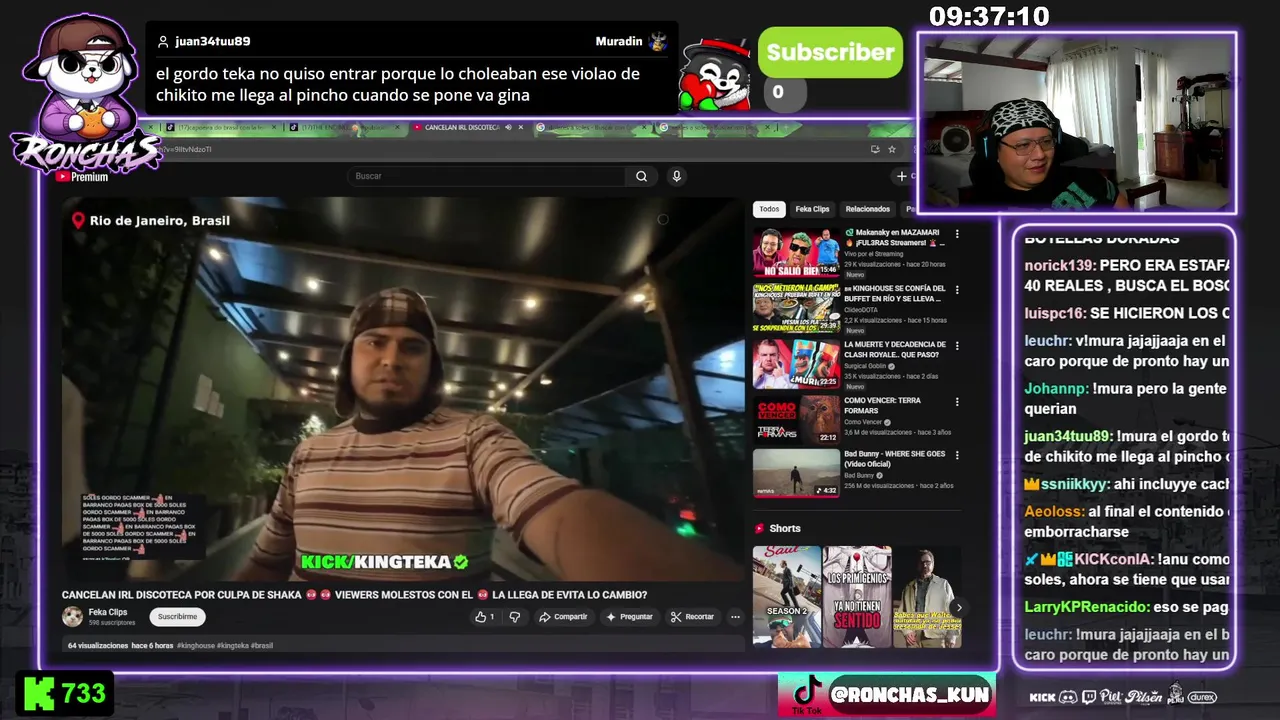Screen dimensions: 1280x720
Task: Open Makanaky en MAZAMARI video thumbnail
Action: [x=796, y=253]
